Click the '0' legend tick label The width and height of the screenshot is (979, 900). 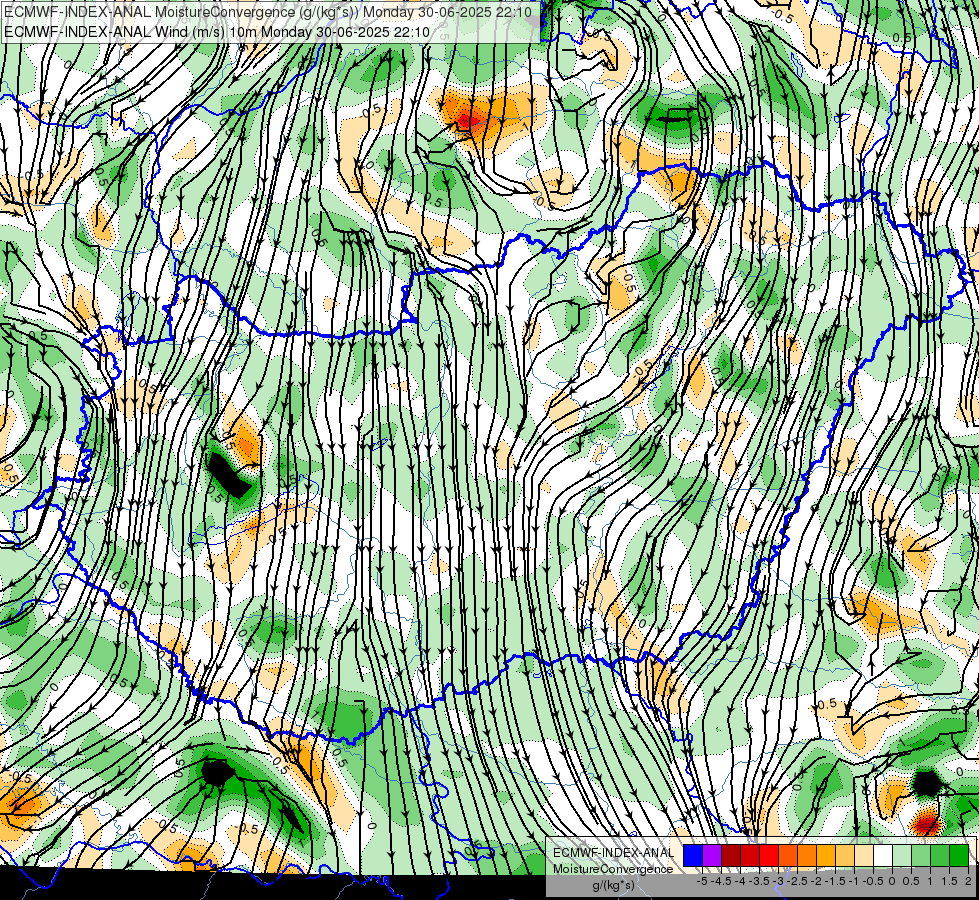(892, 881)
